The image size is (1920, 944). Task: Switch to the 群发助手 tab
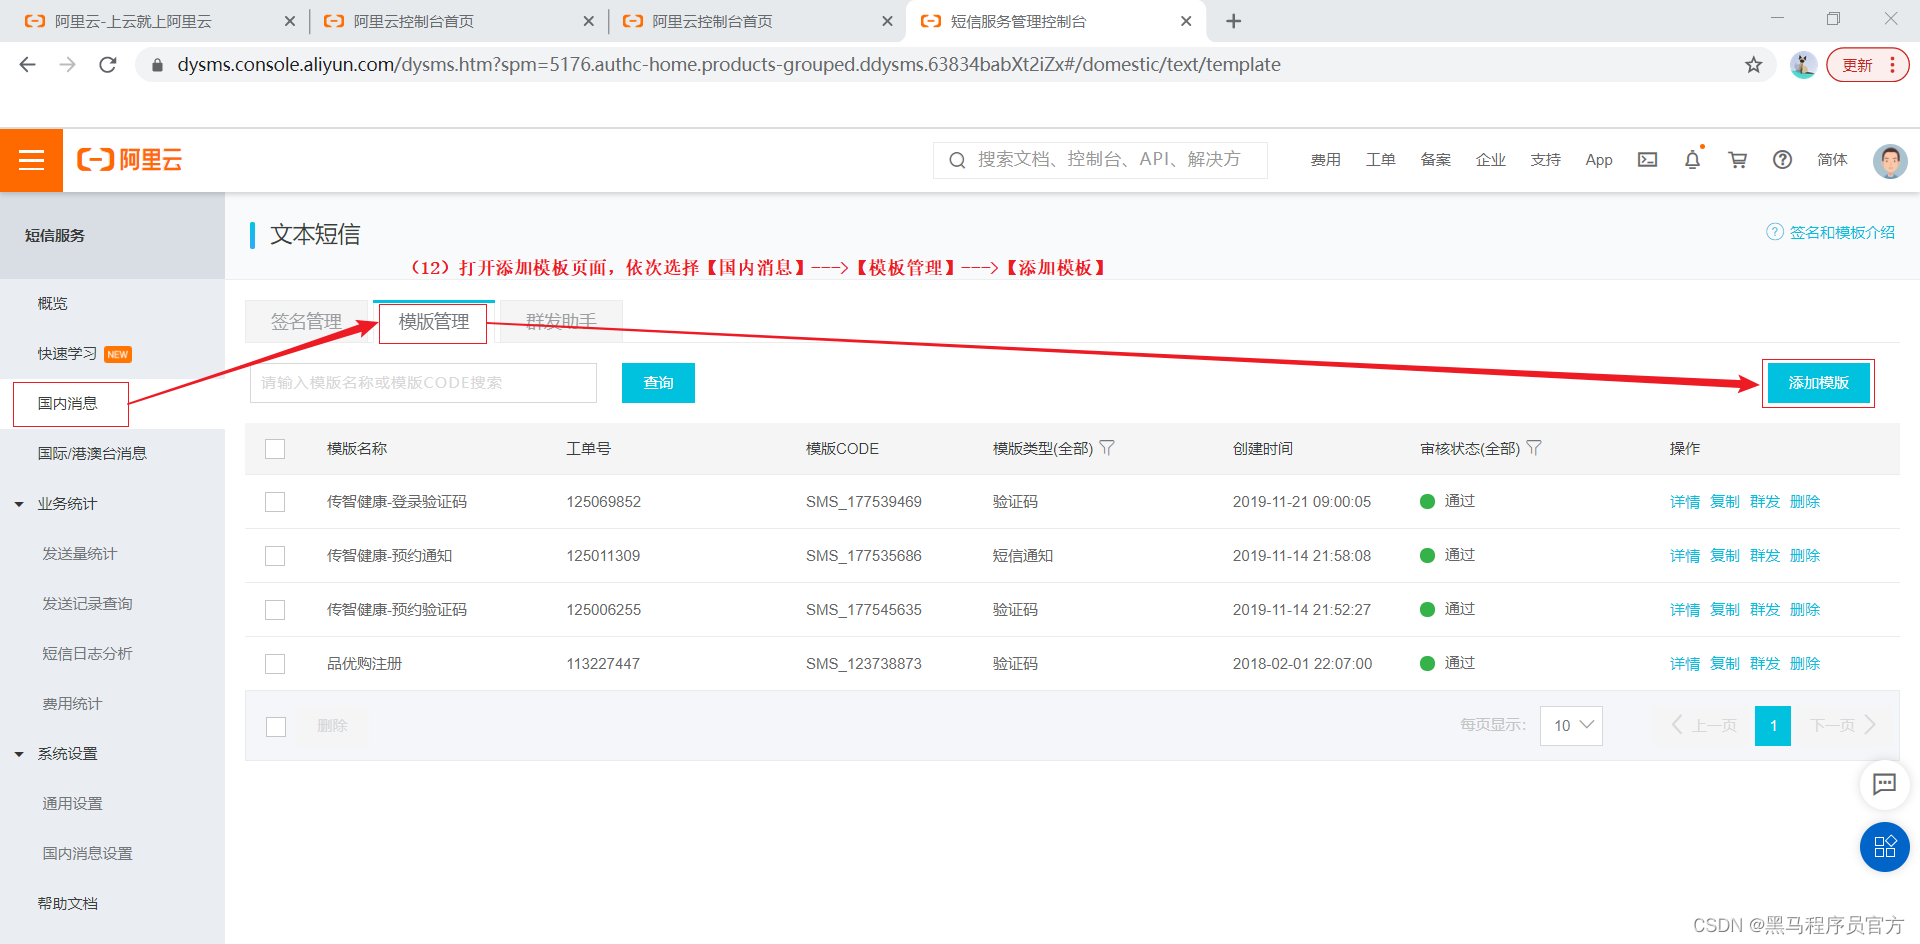561,322
